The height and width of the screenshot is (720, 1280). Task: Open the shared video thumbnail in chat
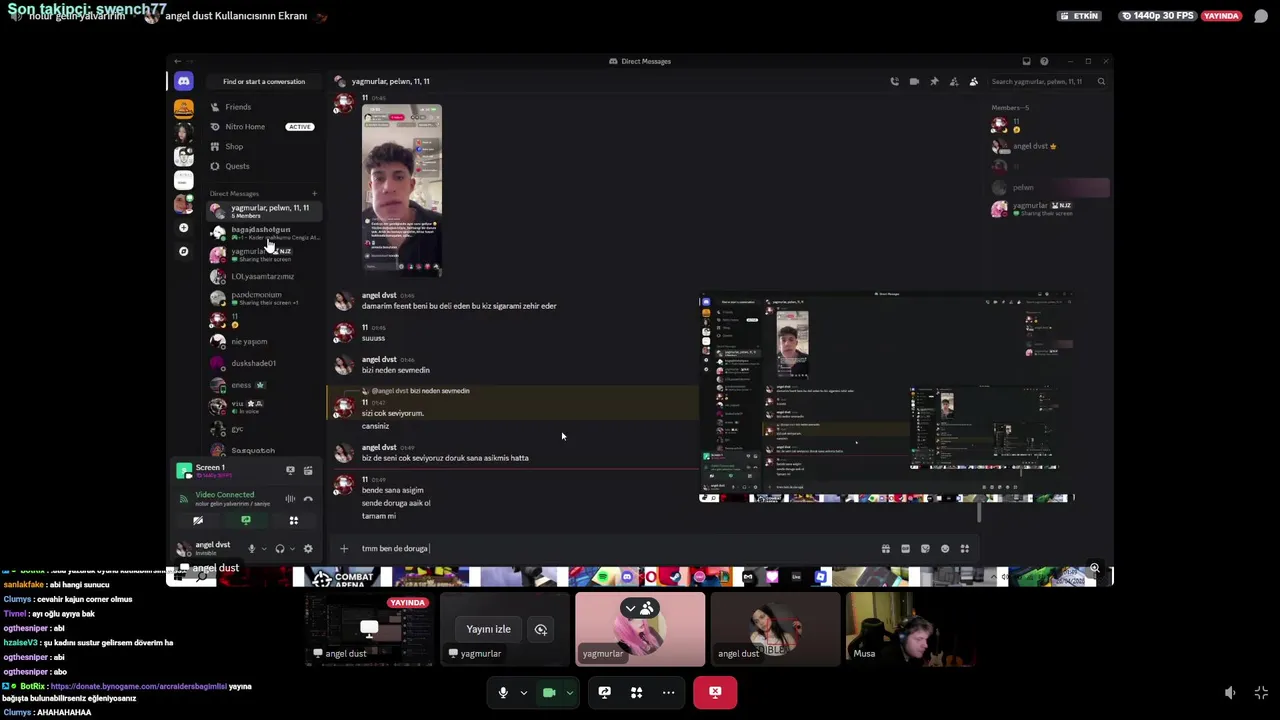pyautogui.click(x=401, y=190)
